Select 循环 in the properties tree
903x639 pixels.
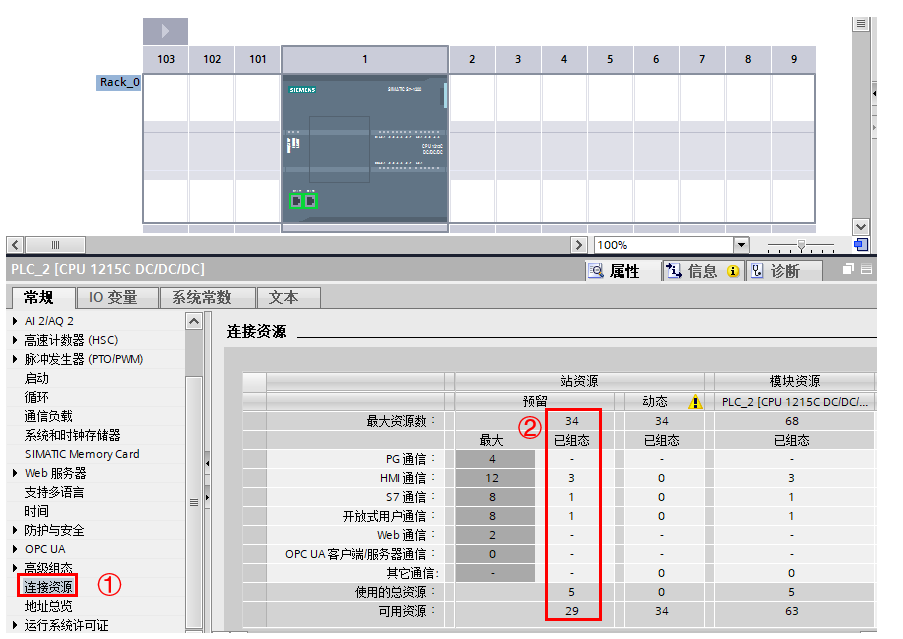coord(36,397)
